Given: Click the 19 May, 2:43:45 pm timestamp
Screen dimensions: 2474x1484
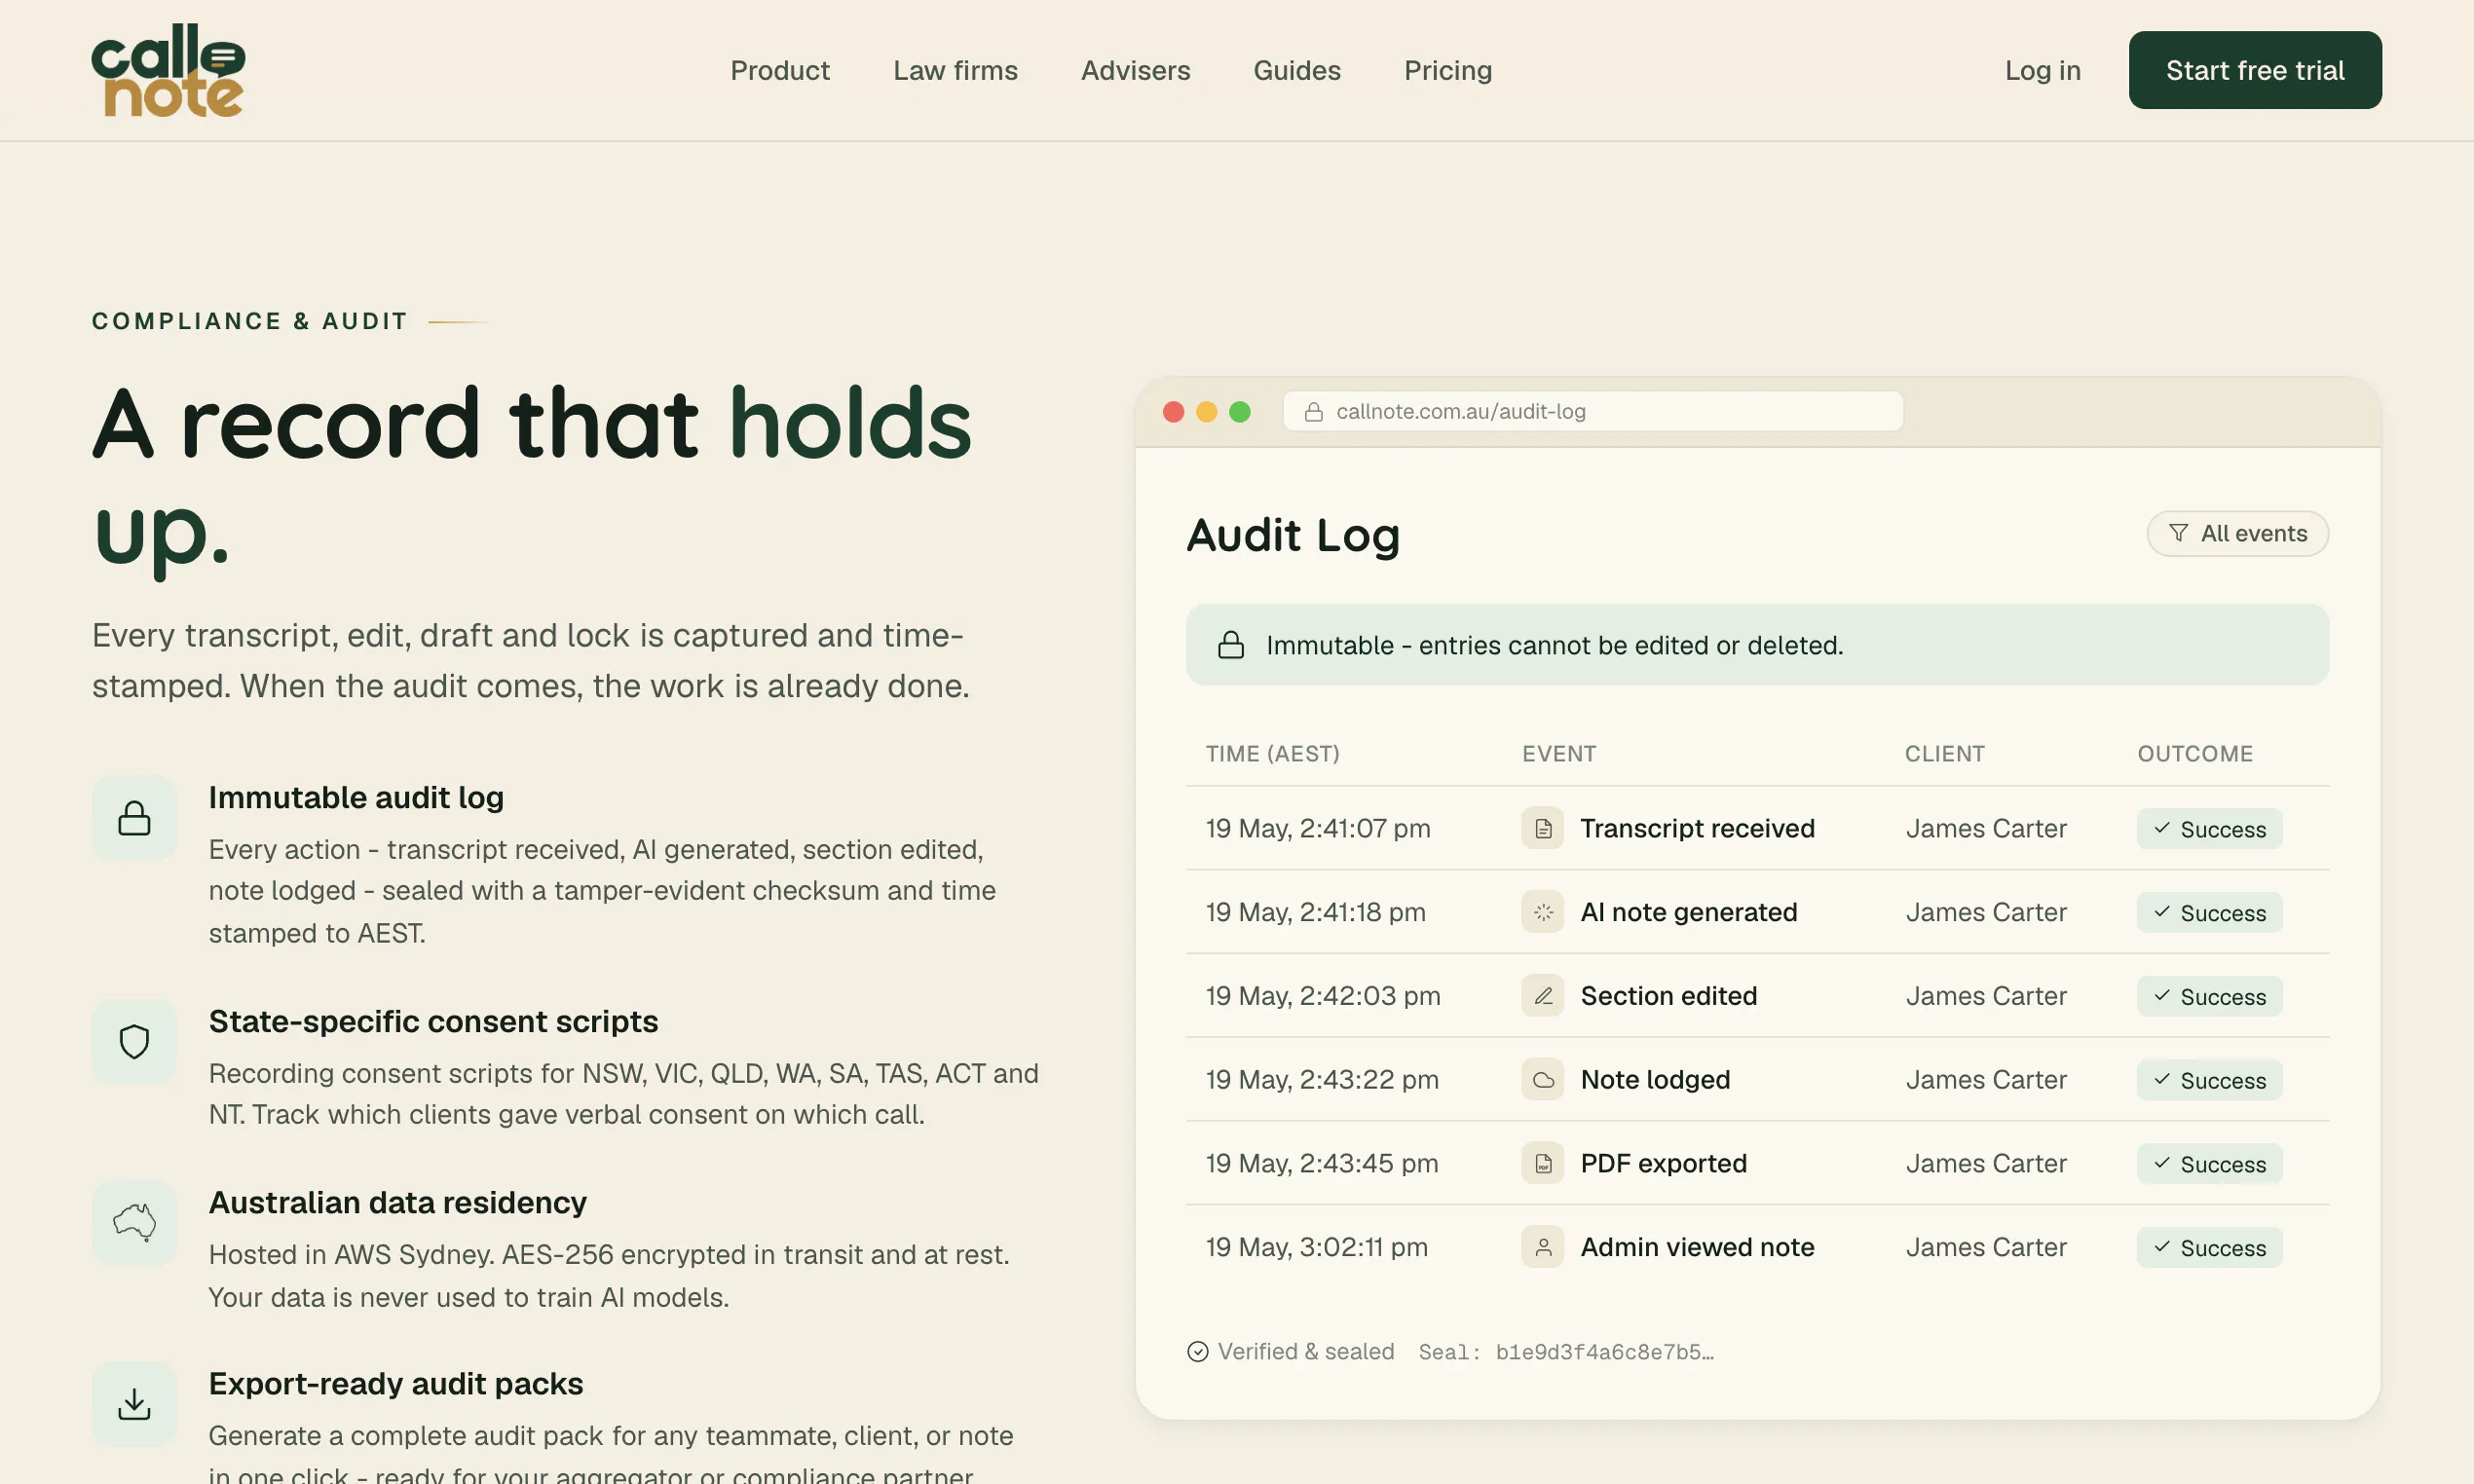Looking at the screenshot, I should coord(1322,1163).
